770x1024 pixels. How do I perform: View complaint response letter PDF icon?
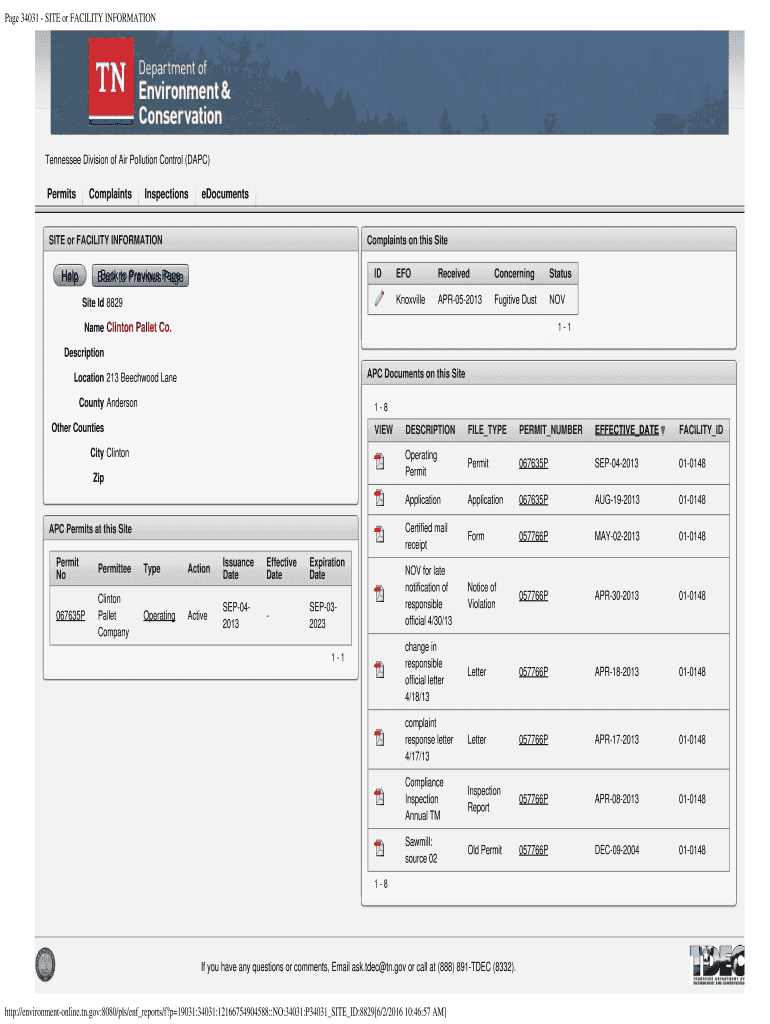pyautogui.click(x=379, y=739)
